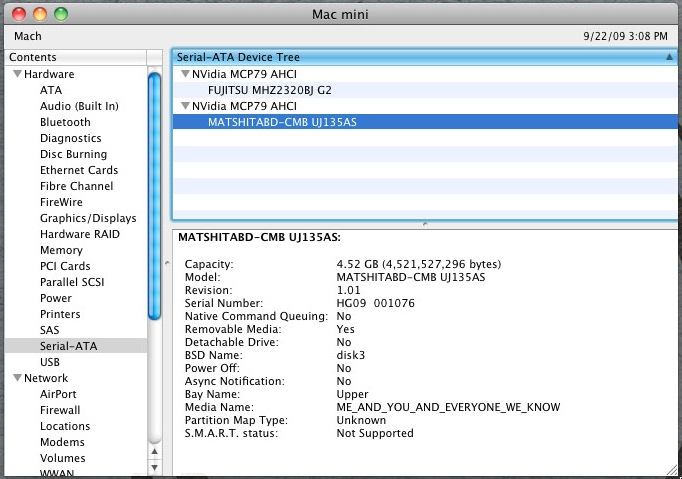Click the blue sidebar scrollbar thumb
Image resolution: width=682 pixels, height=479 pixels.
pyautogui.click(x=154, y=197)
